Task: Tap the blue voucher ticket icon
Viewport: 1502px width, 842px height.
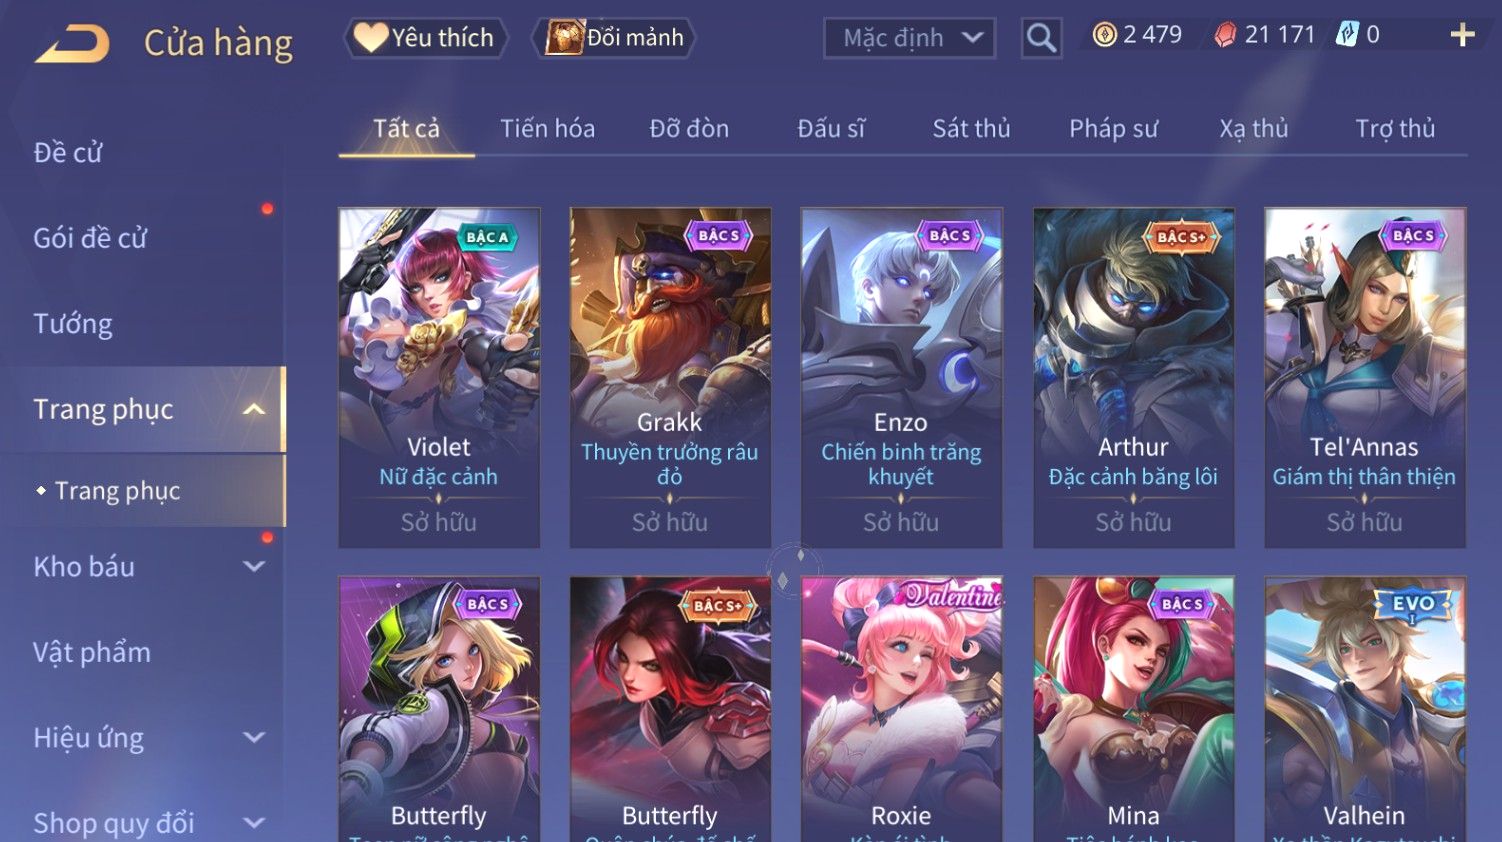Action: [1347, 35]
